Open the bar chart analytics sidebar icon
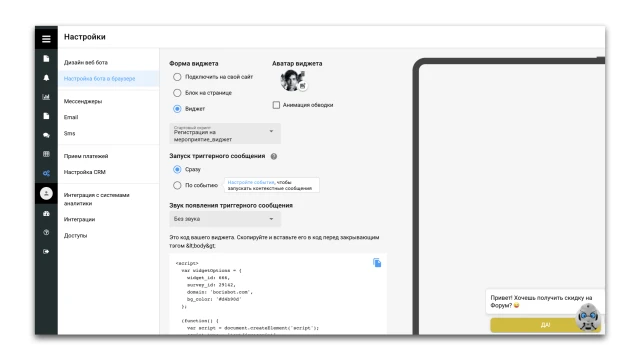This screenshot has height=360, width=640. pos(46,97)
